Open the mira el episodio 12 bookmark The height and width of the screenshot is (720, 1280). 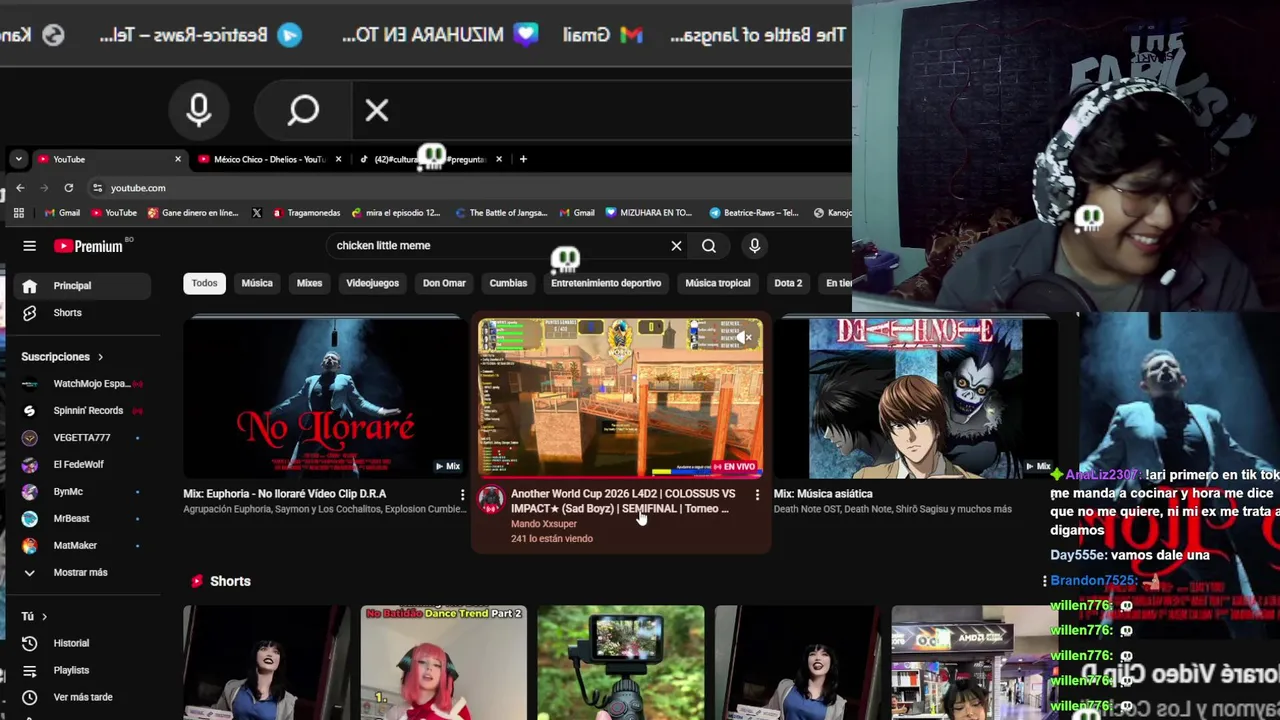395,213
